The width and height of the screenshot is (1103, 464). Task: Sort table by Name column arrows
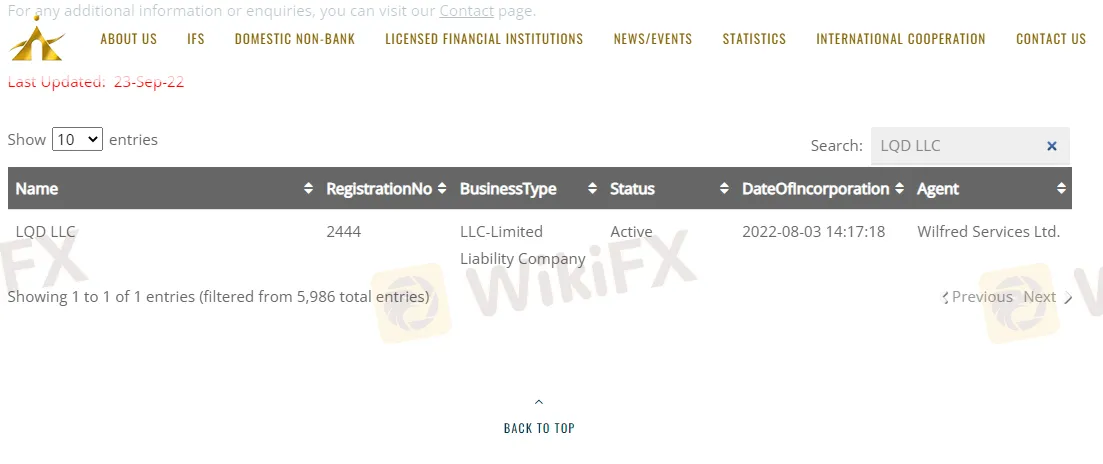307,189
